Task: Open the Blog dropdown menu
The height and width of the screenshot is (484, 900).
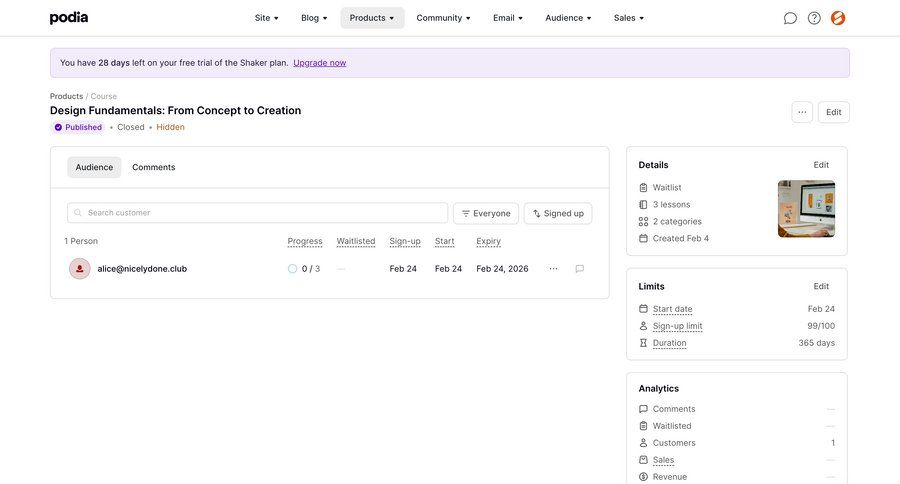Action: [314, 18]
